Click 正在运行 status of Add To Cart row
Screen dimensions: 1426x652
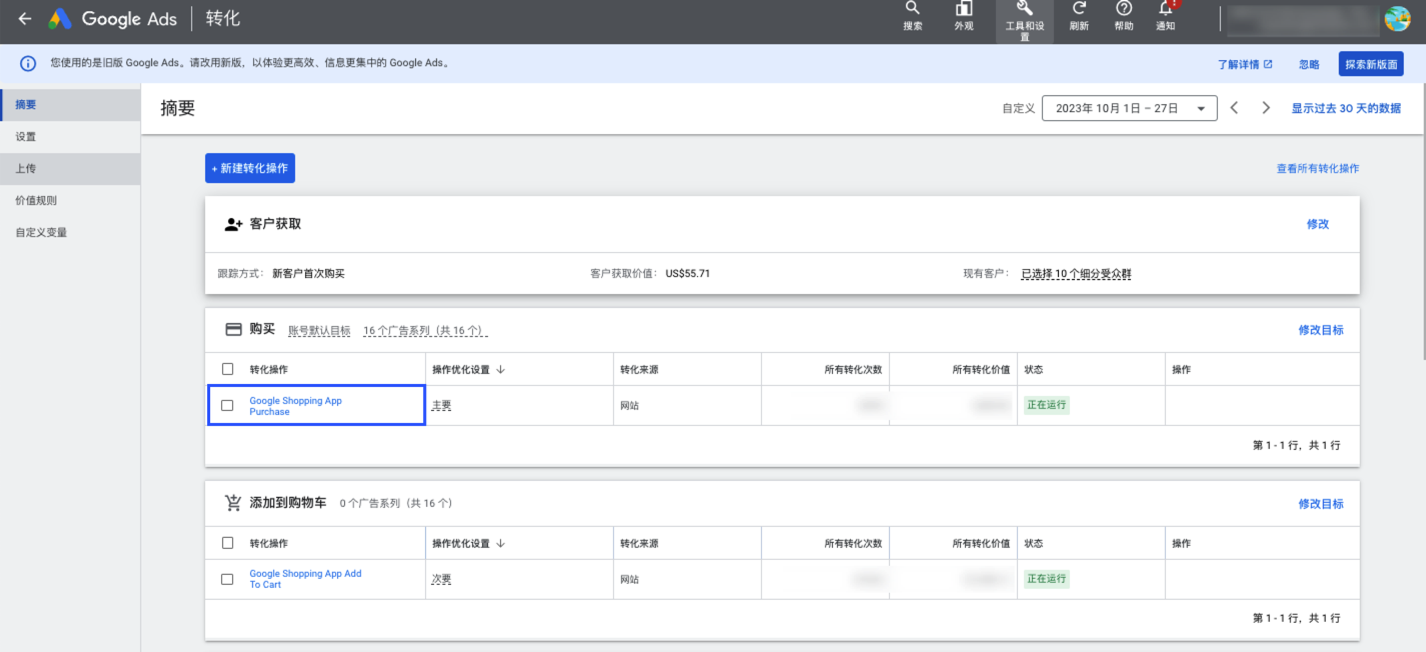pos(1046,579)
